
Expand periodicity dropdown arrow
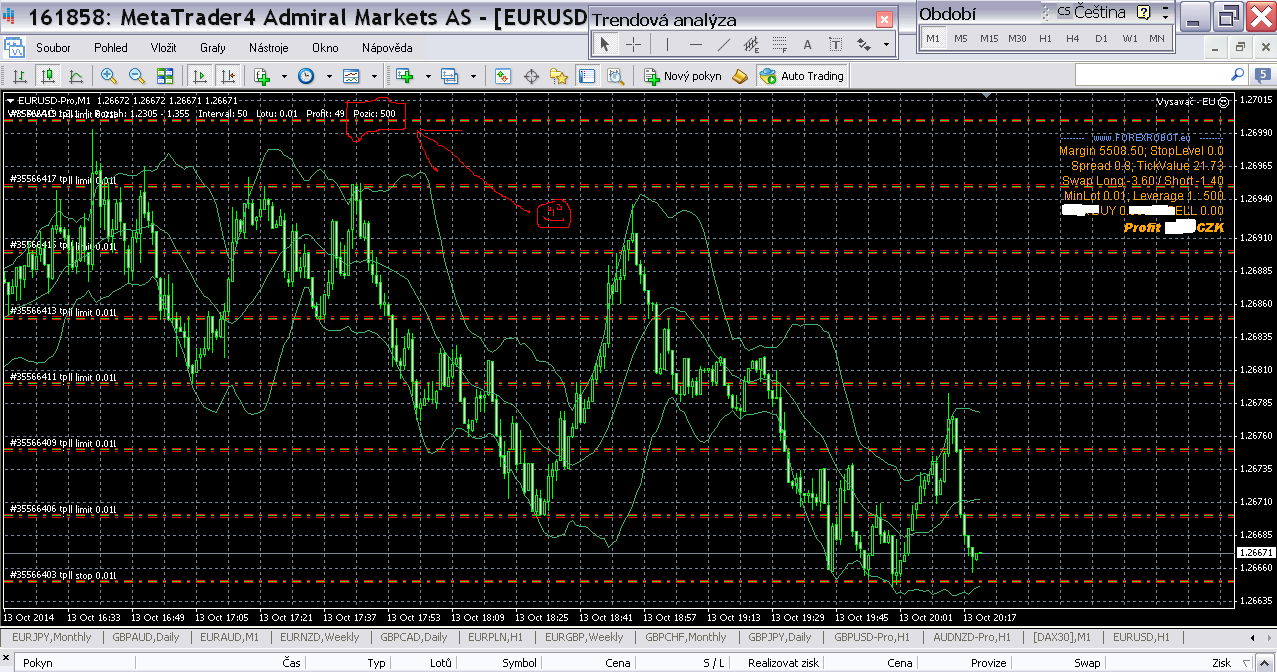click(329, 76)
